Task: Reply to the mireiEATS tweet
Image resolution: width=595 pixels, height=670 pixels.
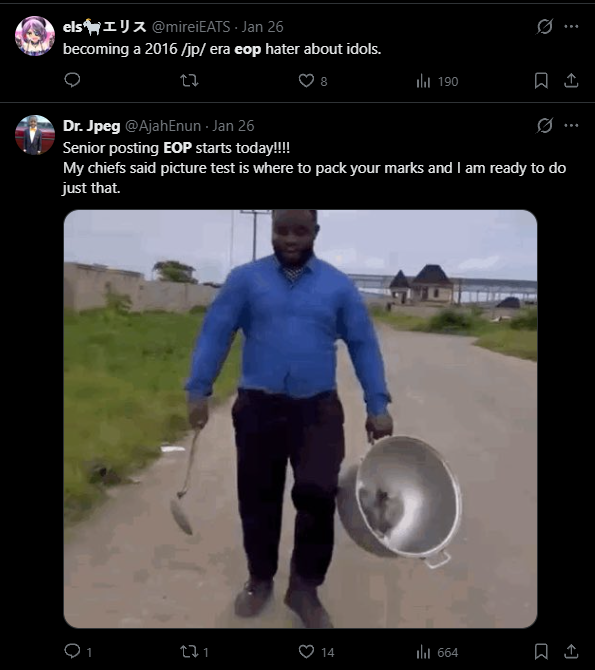Action: tap(72, 80)
